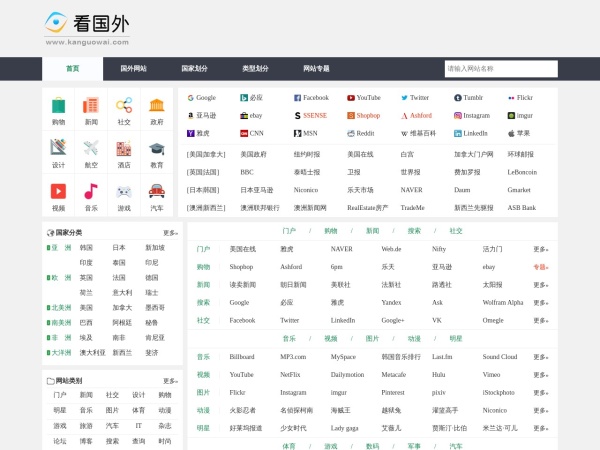Open the 类型划分 navigation tab
Viewport: 600px width, 450px height.
click(255, 69)
